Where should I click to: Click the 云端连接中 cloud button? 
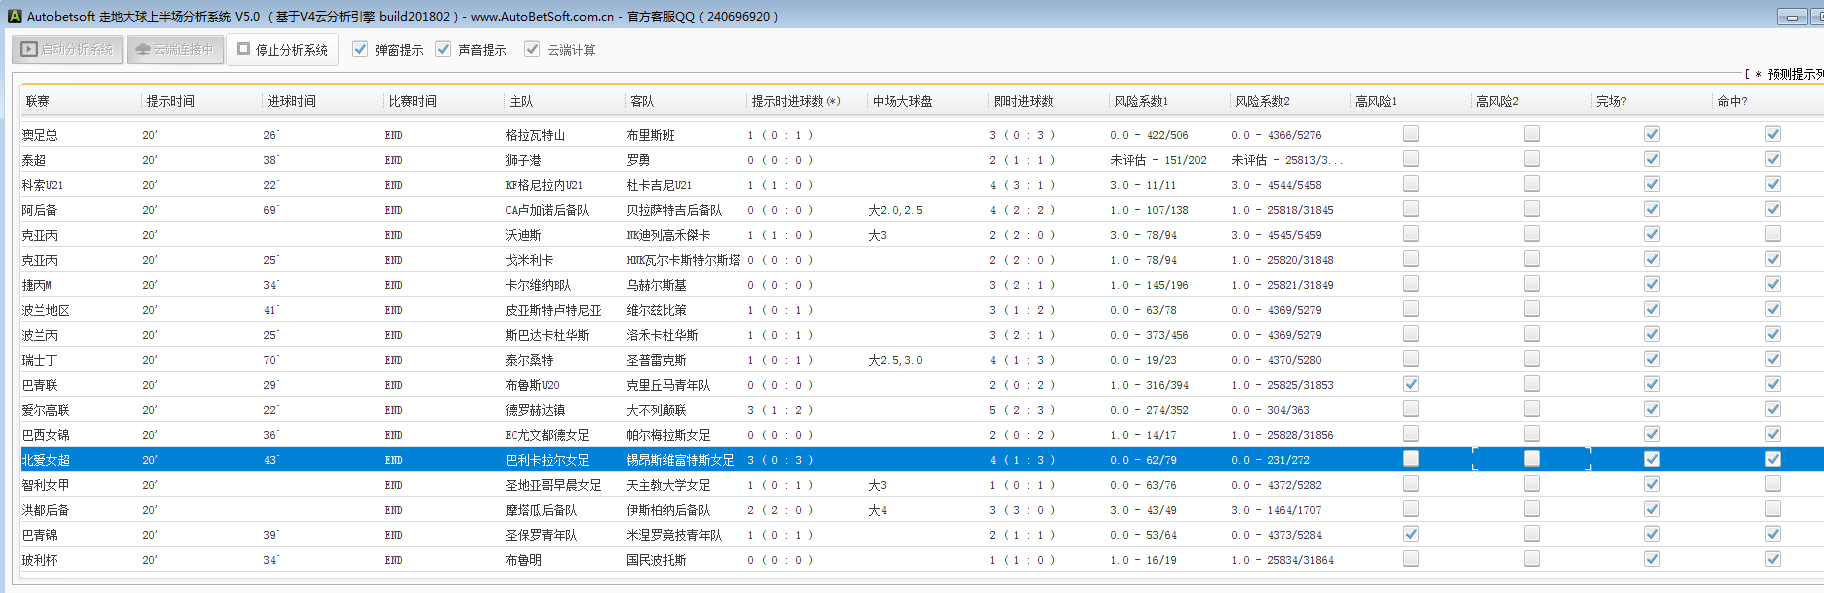[x=175, y=49]
